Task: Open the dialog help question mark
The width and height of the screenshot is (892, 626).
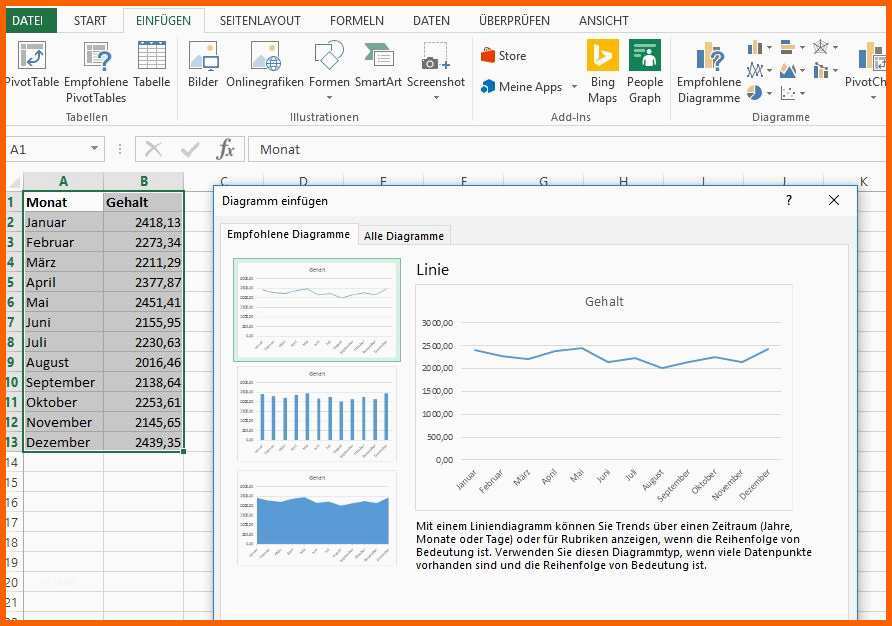Action: [x=788, y=200]
